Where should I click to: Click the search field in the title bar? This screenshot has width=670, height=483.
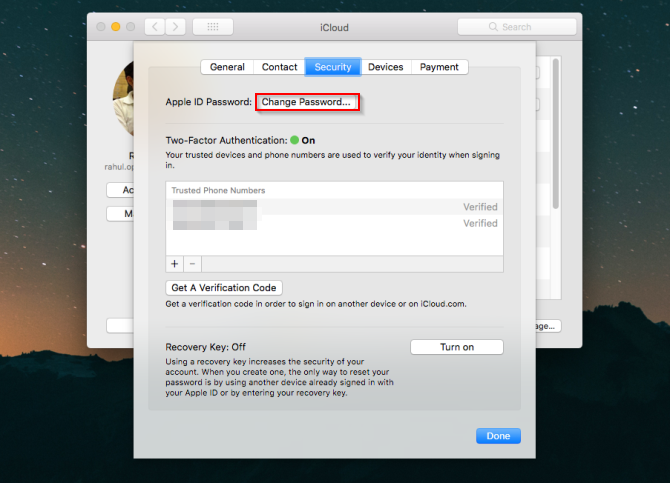[518, 27]
